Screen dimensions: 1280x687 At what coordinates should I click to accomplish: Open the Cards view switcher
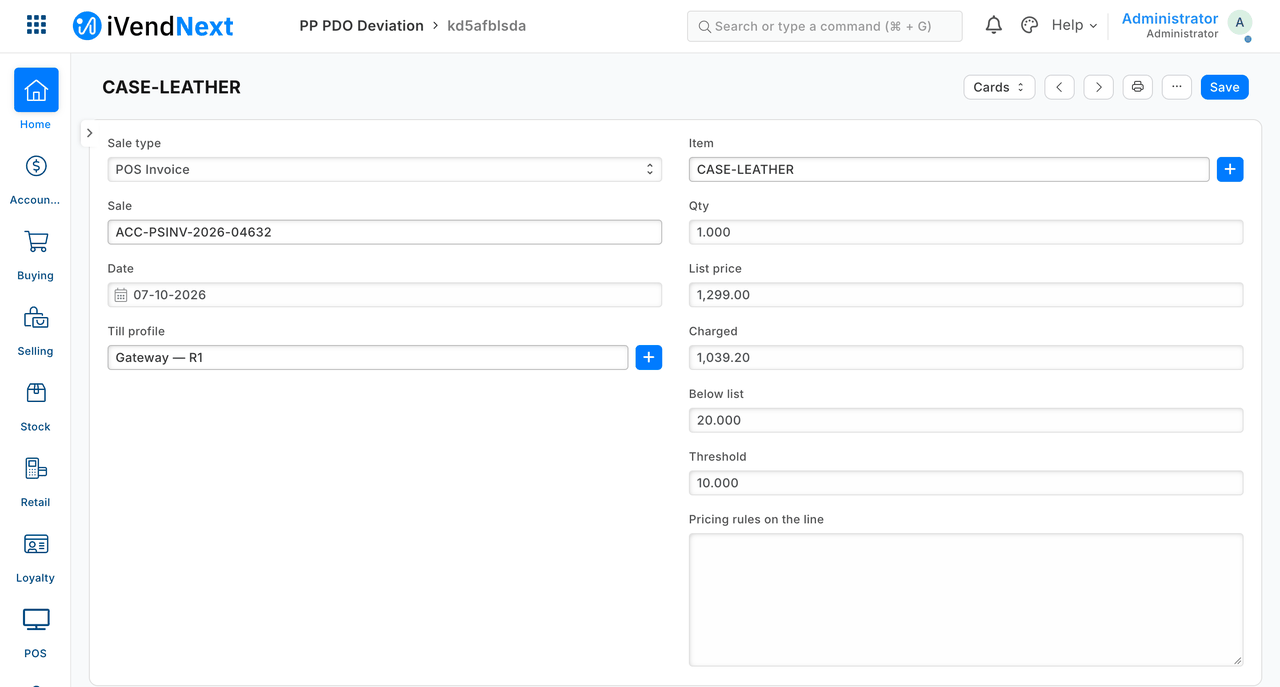999,87
